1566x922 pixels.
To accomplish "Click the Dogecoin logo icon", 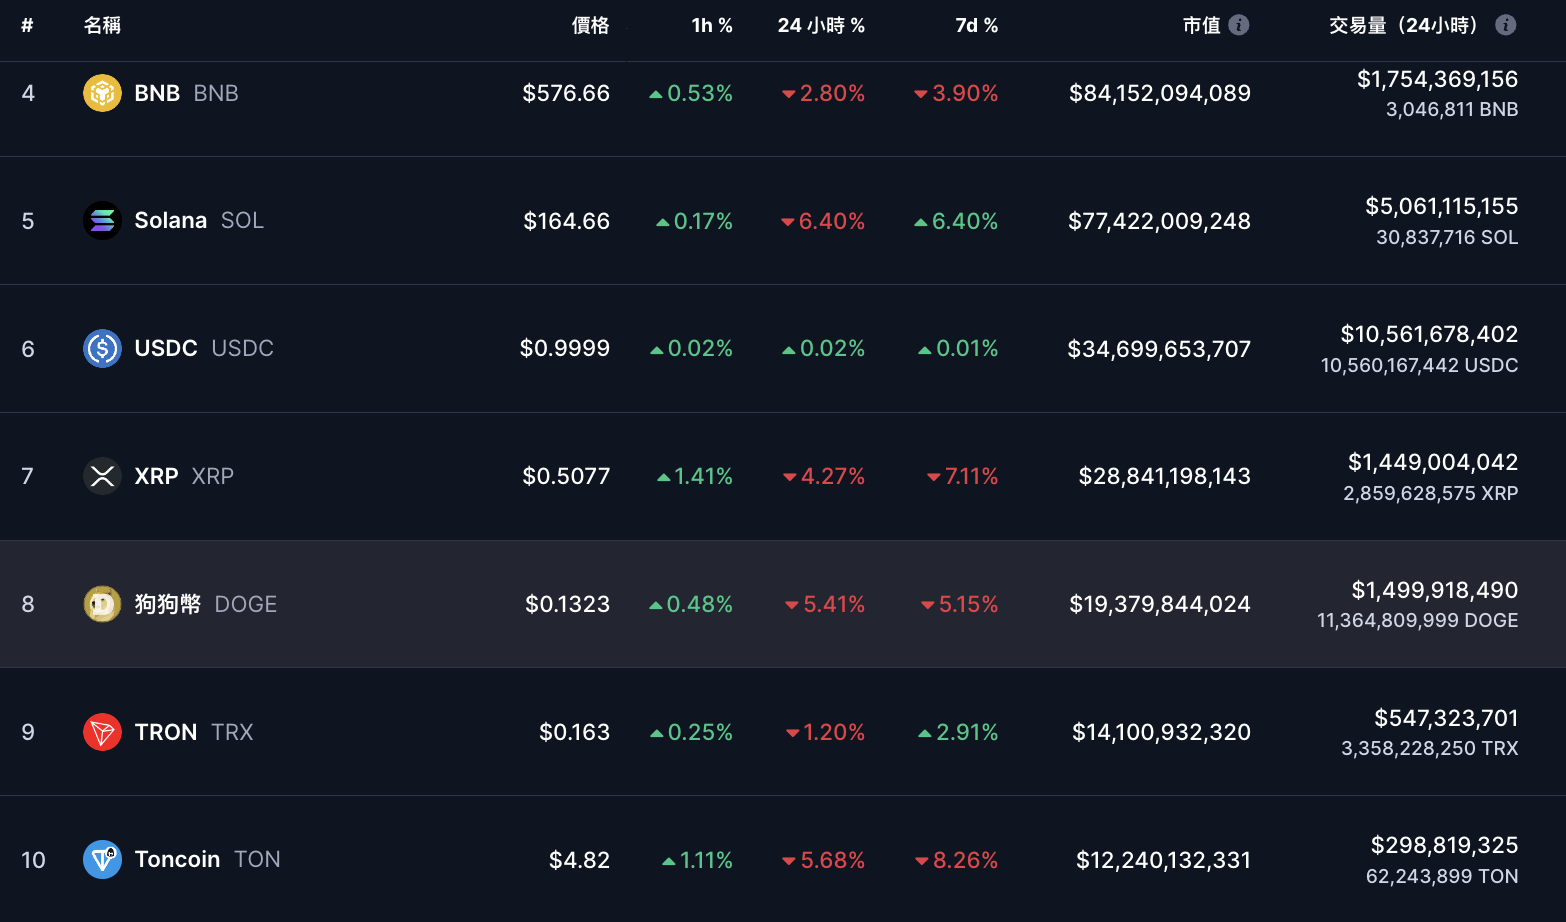I will pyautogui.click(x=102, y=604).
